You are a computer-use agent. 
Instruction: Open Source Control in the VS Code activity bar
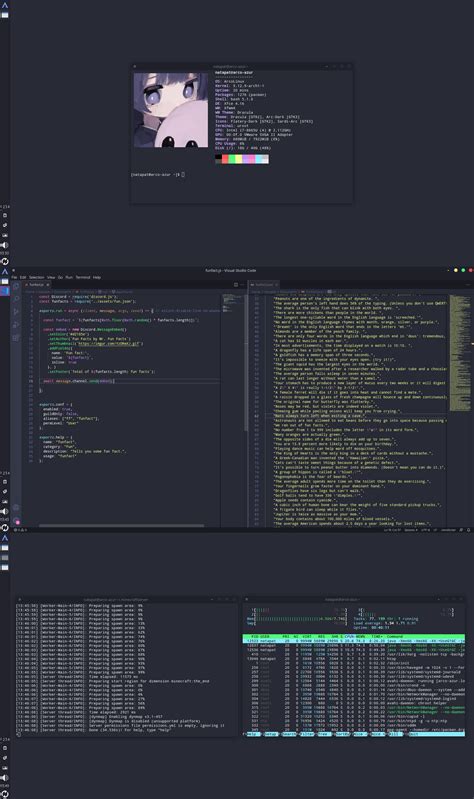point(16,311)
